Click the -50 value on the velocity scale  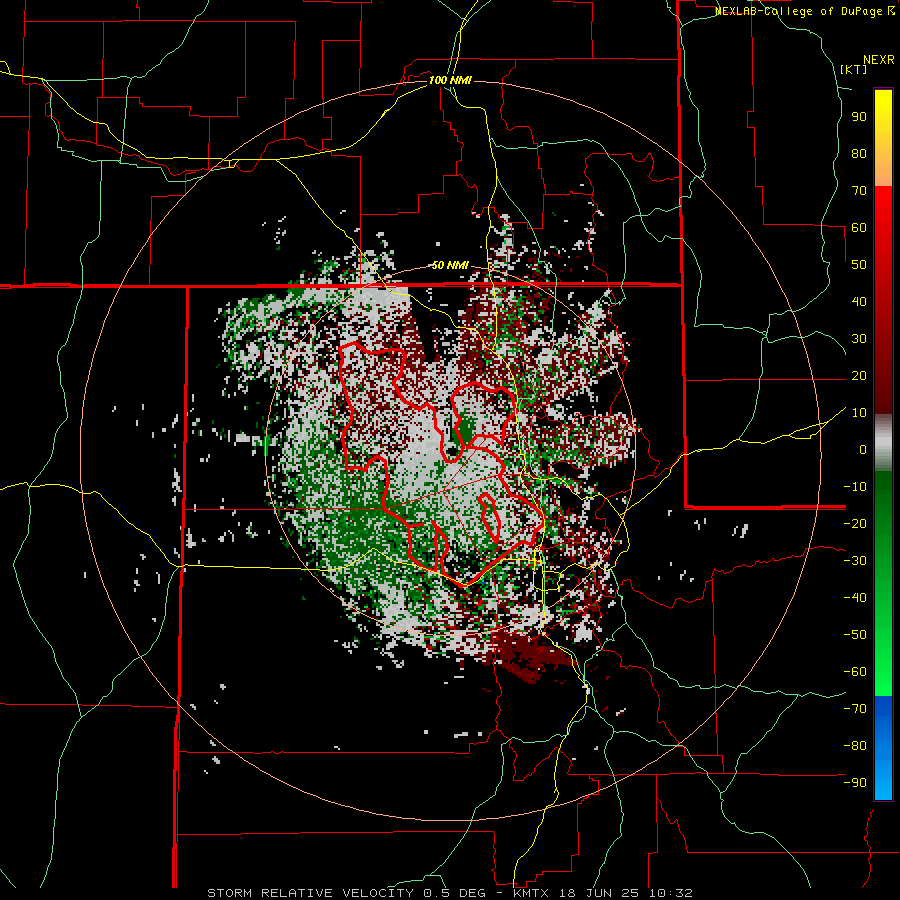(855, 635)
